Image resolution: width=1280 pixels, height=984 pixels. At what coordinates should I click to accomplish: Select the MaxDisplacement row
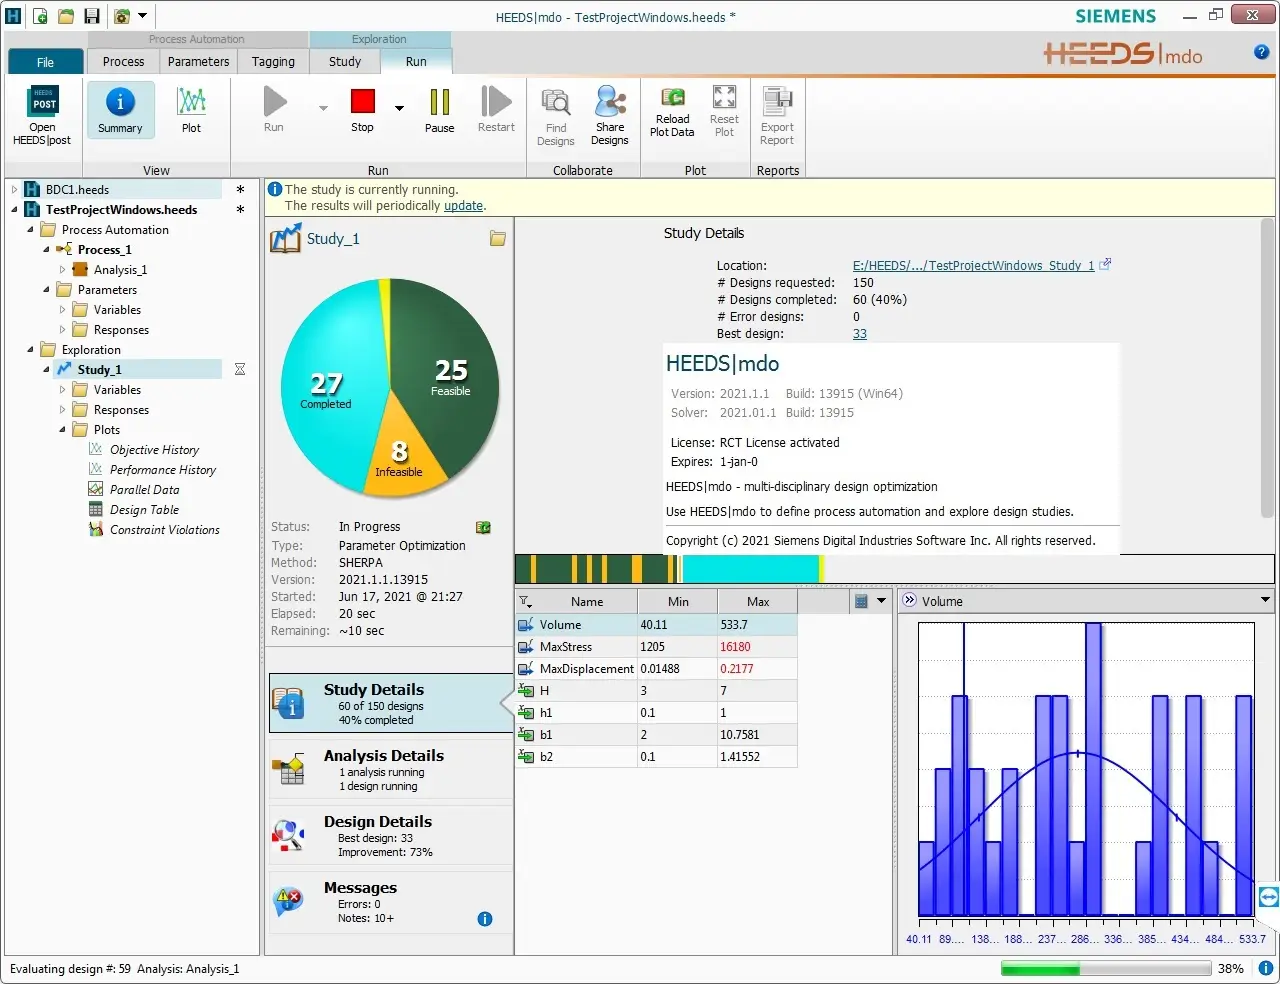coord(656,669)
